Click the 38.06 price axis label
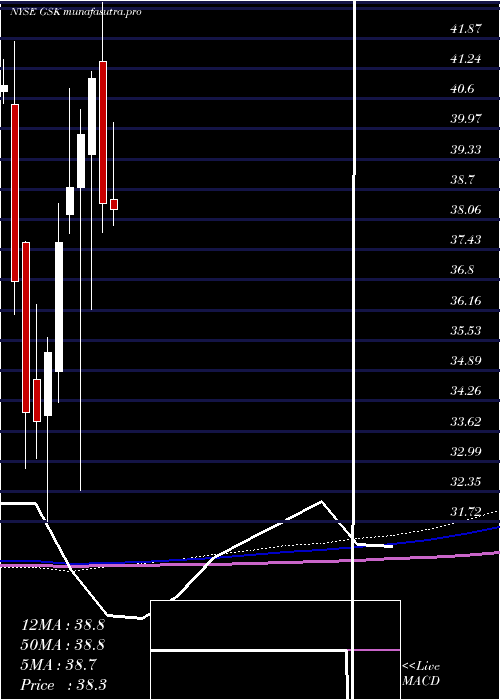Image resolution: width=500 pixels, height=700 pixels. tap(466, 209)
